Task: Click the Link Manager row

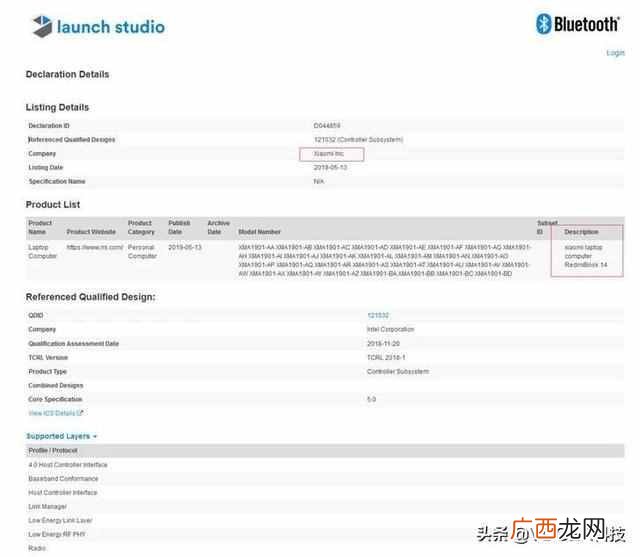Action: tap(325, 506)
